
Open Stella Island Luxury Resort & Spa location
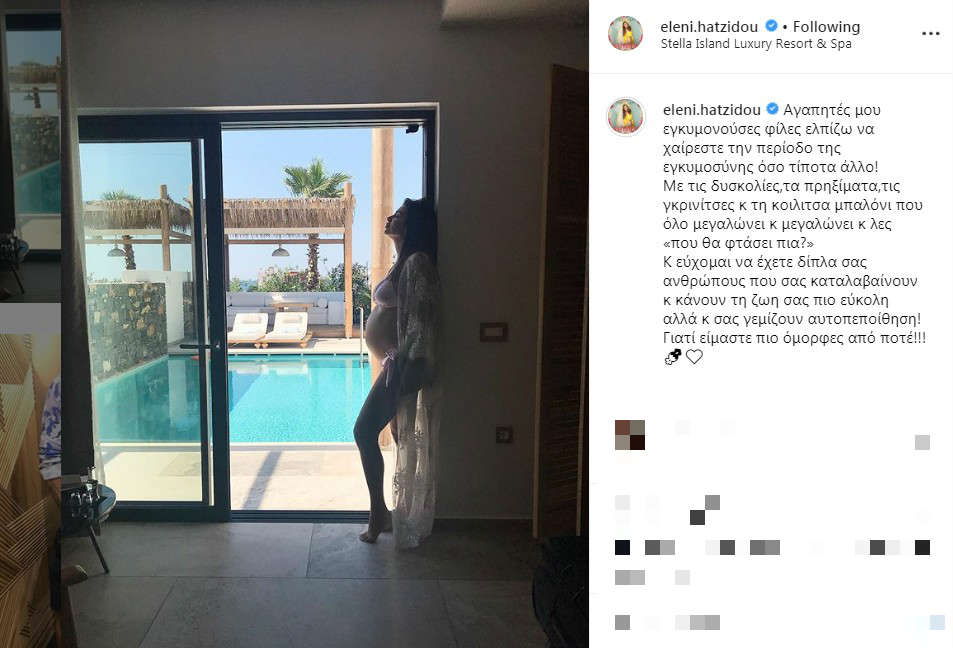click(755, 44)
